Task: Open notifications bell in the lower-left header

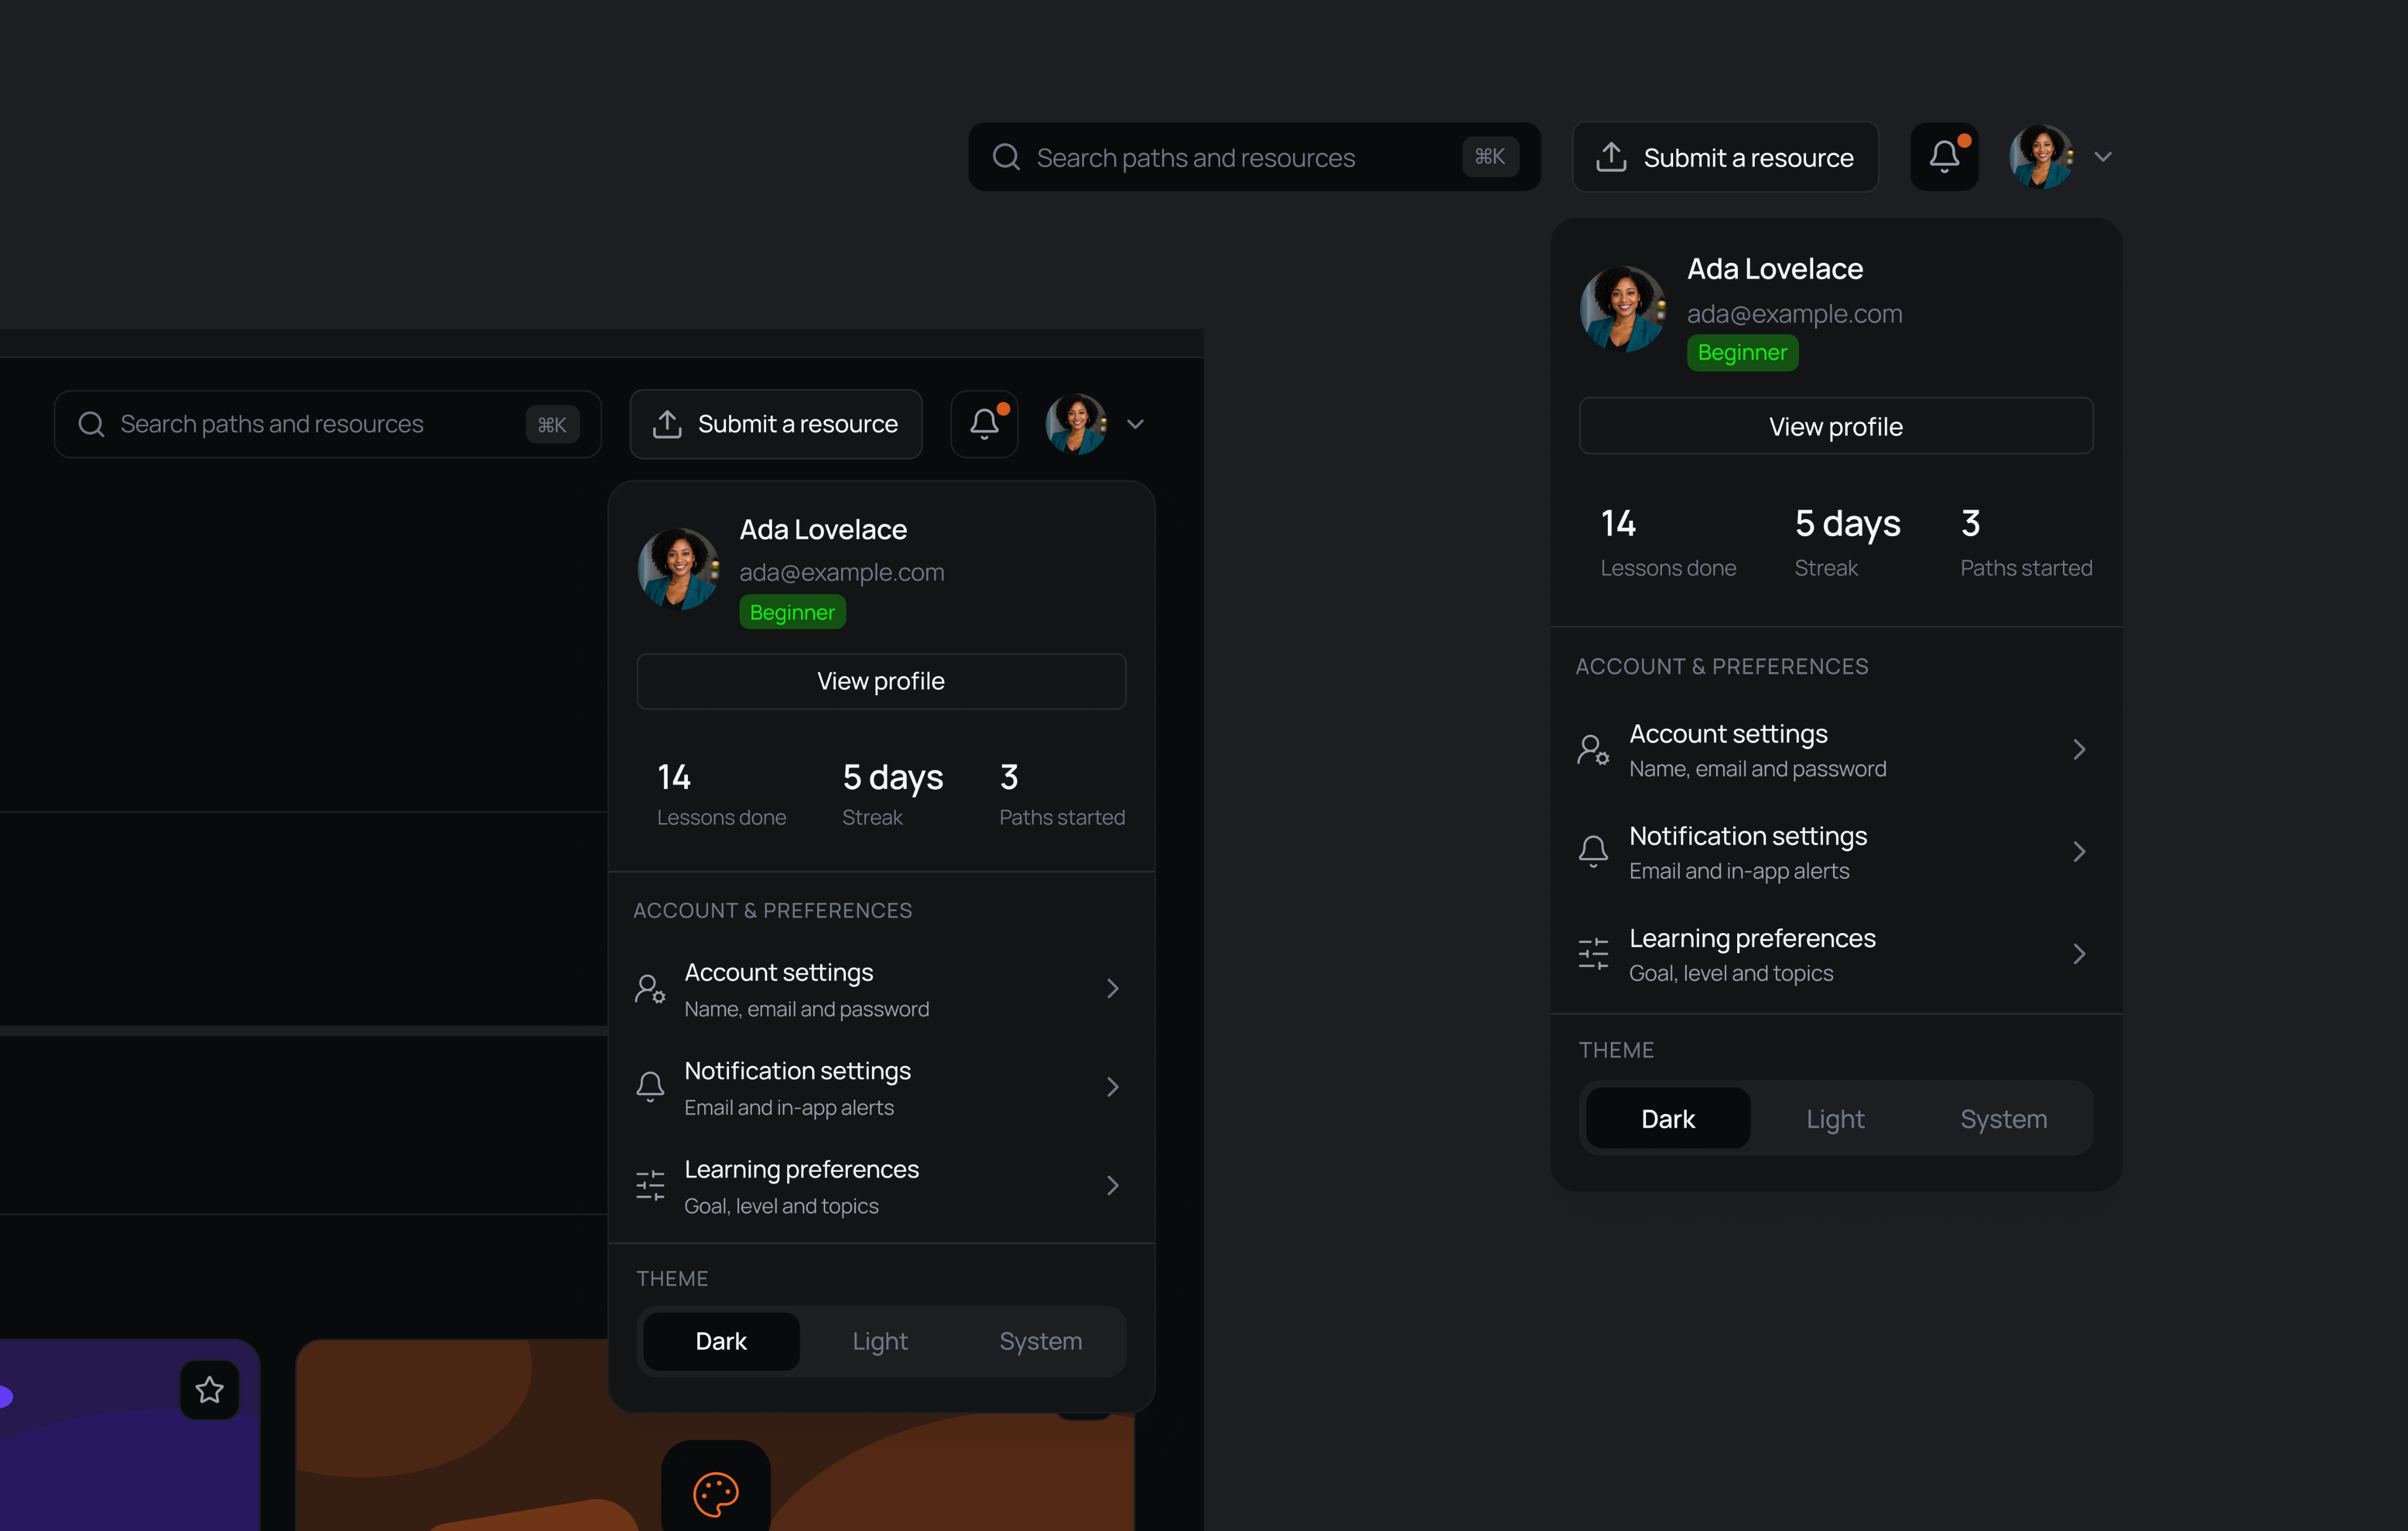Action: pyautogui.click(x=984, y=424)
